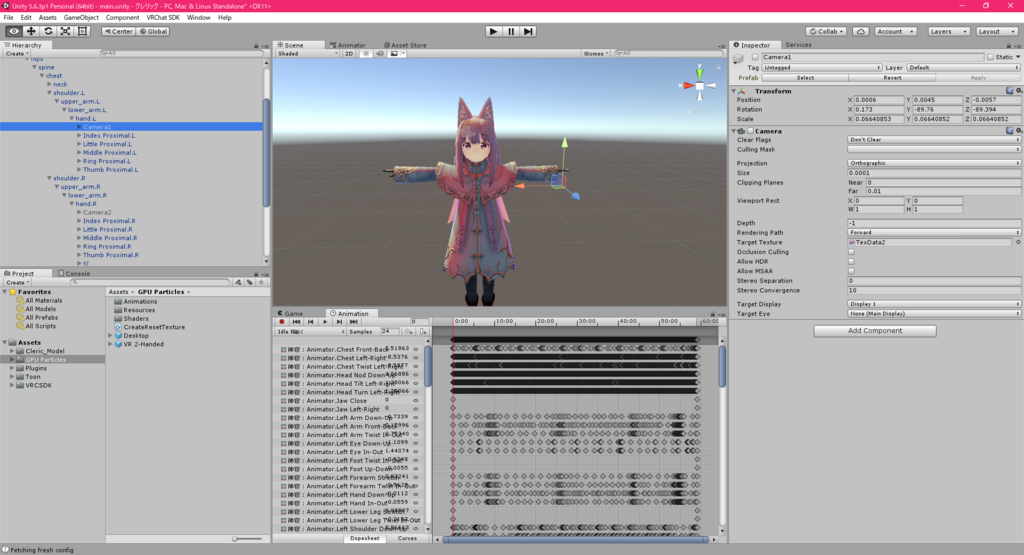Click the Pause button in the top toolbar
Screen dimensions: 1024x555
coord(511,31)
